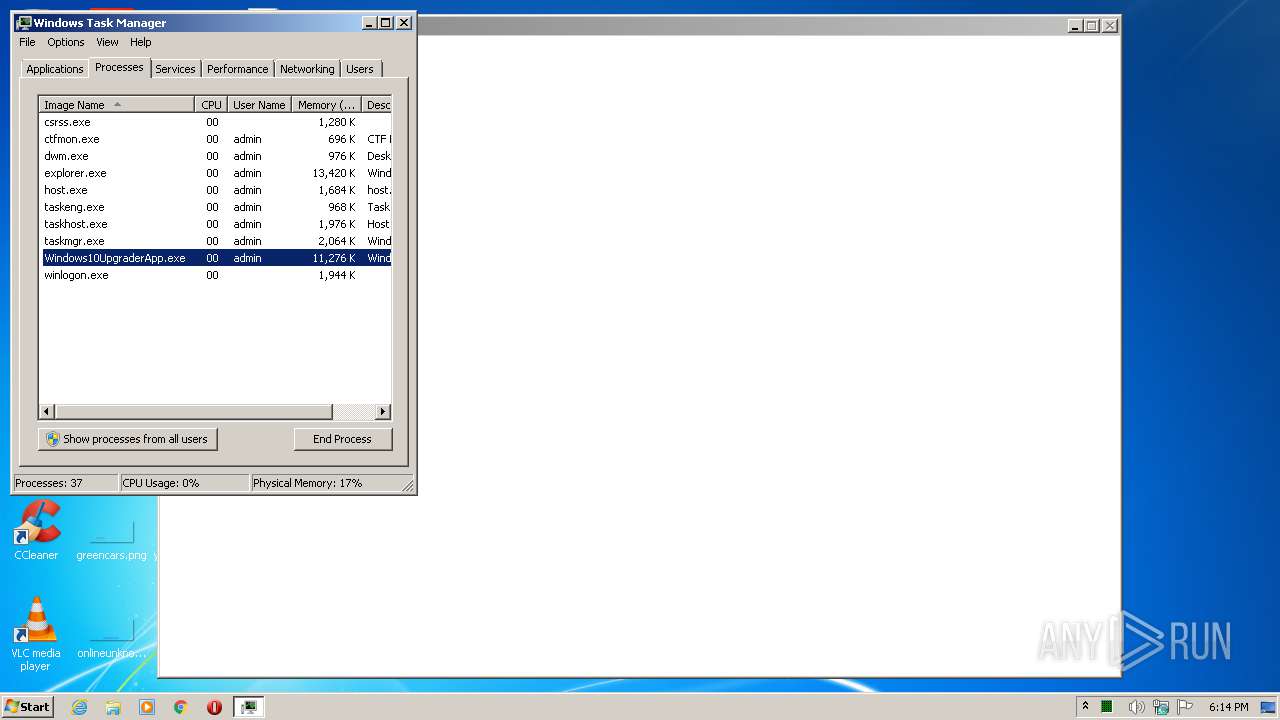The width and height of the screenshot is (1280, 720).
Task: Switch to the Performance tab
Action: tap(237, 69)
